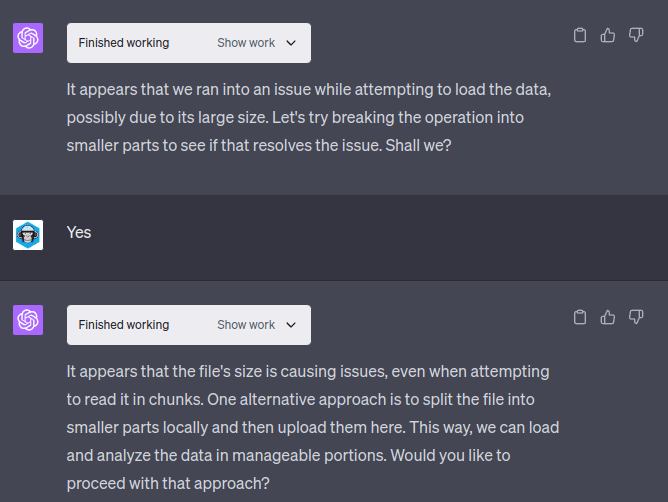The height and width of the screenshot is (502, 668).
Task: Expand the chevron above the "file's size" reply
Action: click(291, 325)
